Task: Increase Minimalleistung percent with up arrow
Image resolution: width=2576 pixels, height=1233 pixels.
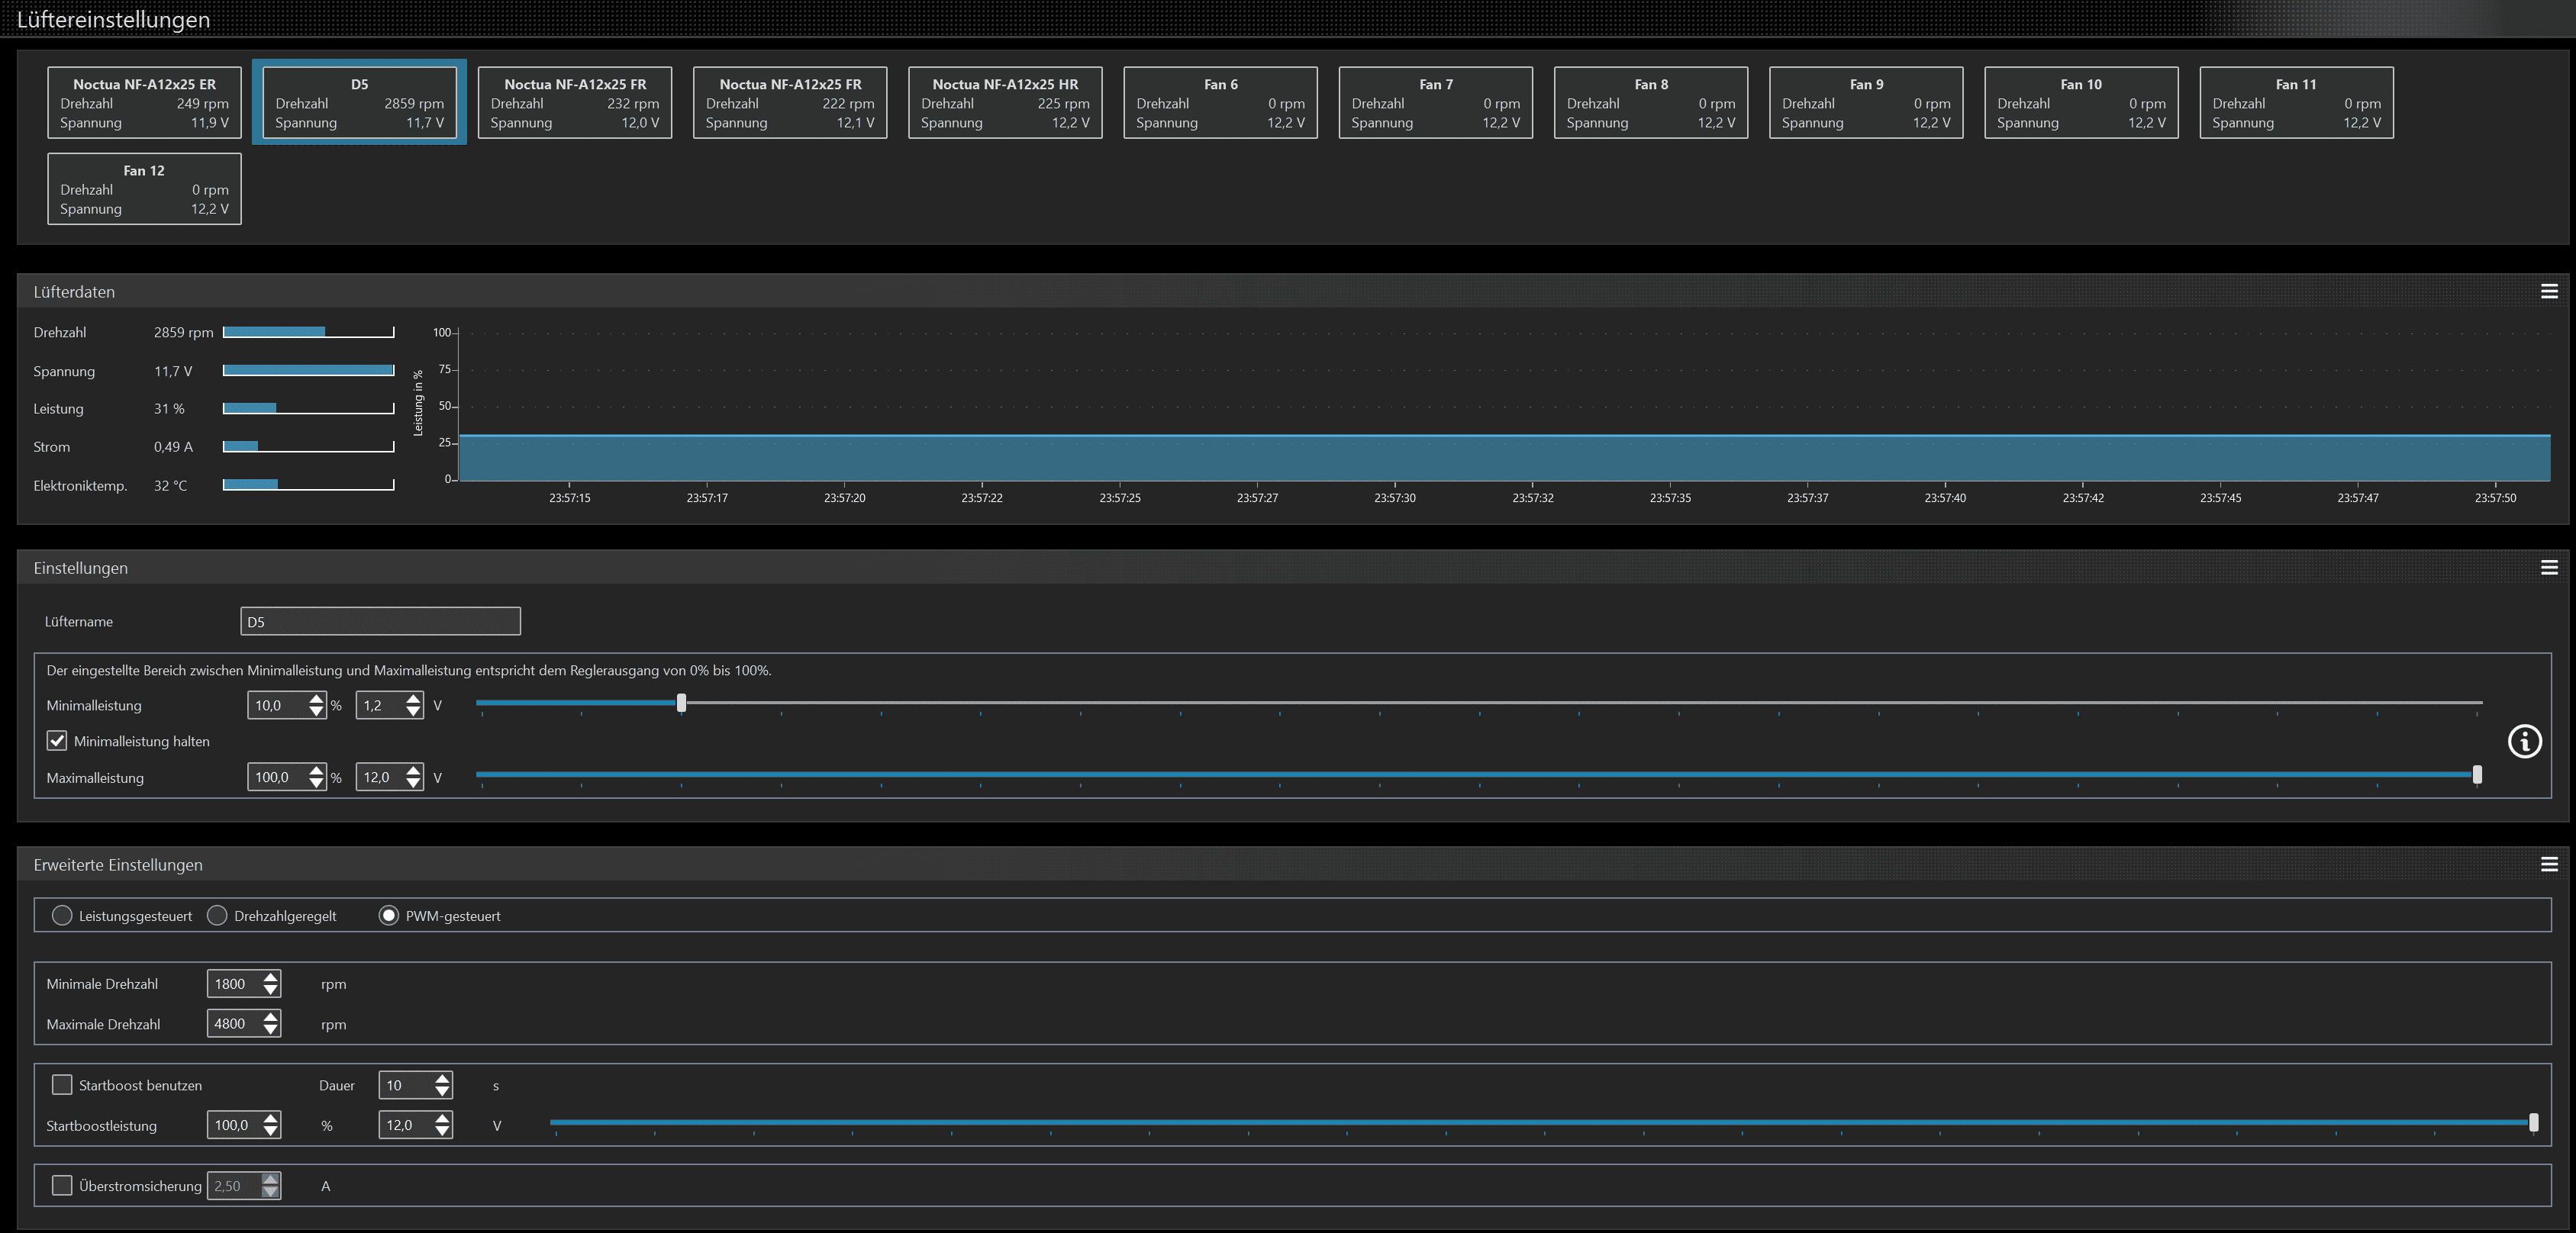Action: 317,699
